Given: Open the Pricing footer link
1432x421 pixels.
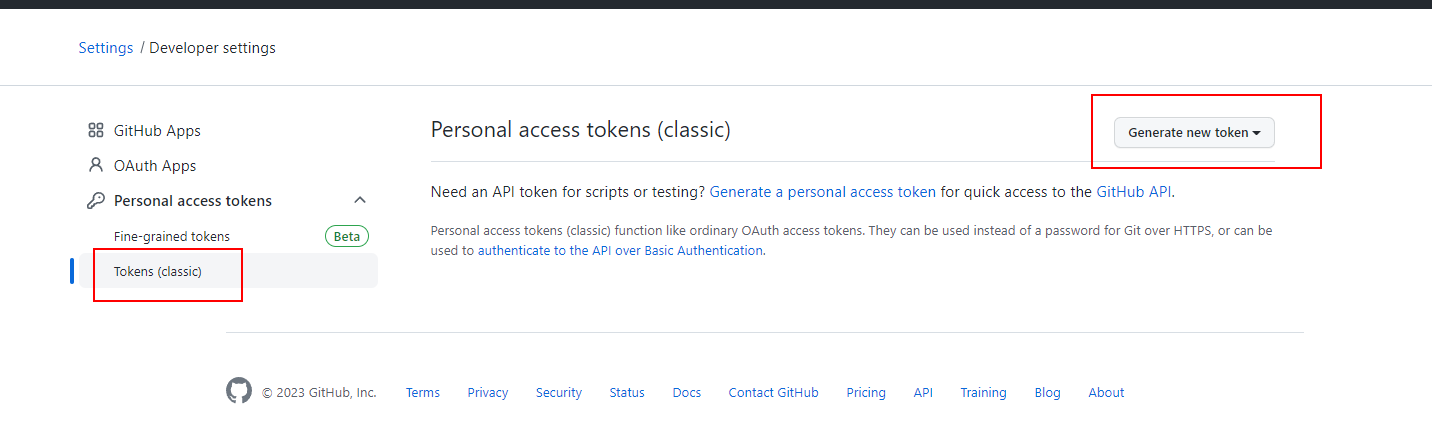Looking at the screenshot, I should (x=866, y=392).
